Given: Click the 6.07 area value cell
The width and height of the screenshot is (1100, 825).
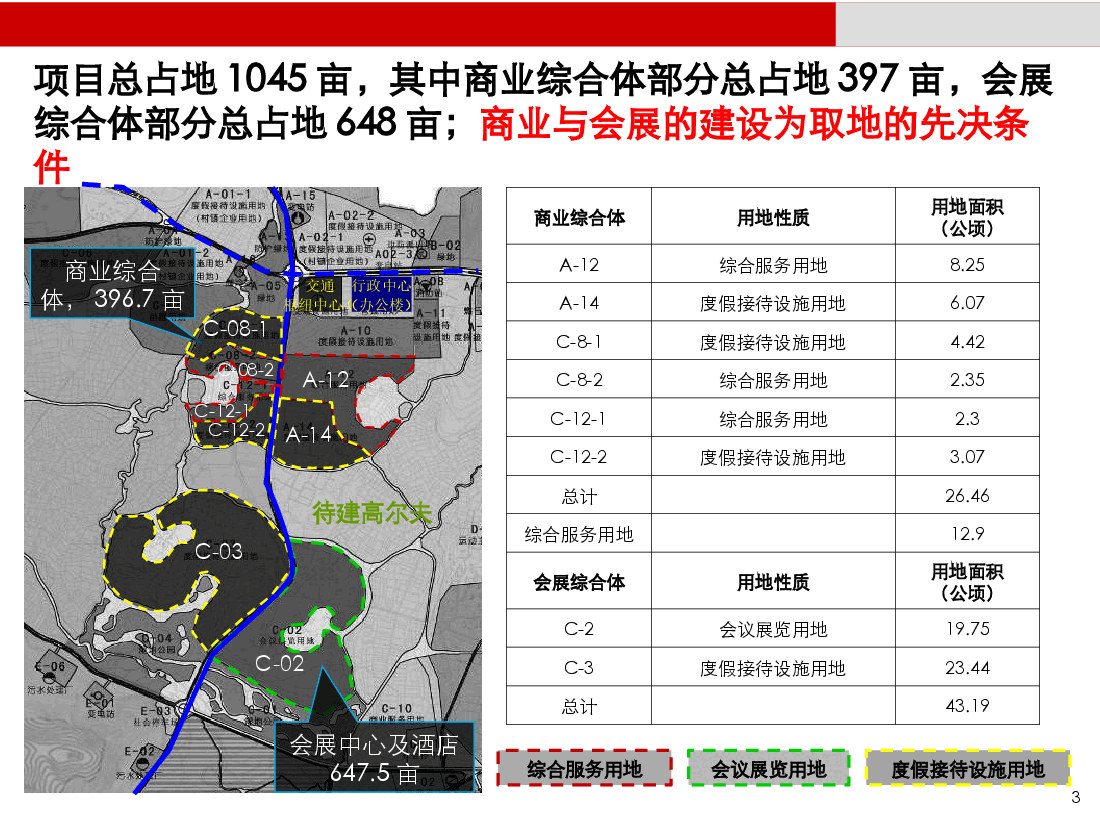Looking at the screenshot, I should click(x=967, y=302).
